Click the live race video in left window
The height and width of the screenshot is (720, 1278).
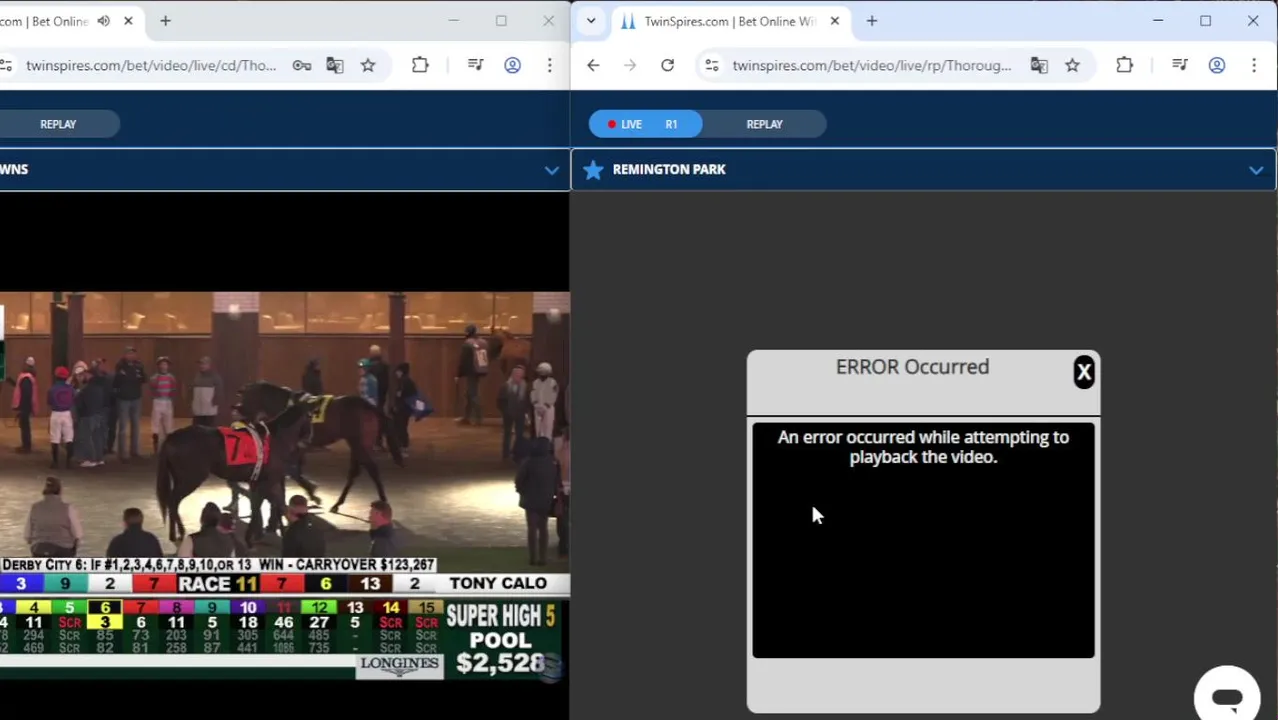[x=285, y=485]
